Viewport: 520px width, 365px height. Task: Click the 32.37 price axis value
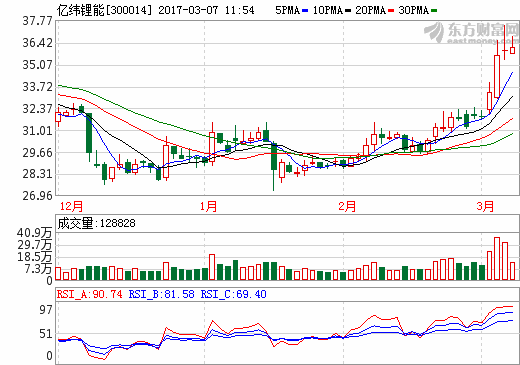pos(38,109)
